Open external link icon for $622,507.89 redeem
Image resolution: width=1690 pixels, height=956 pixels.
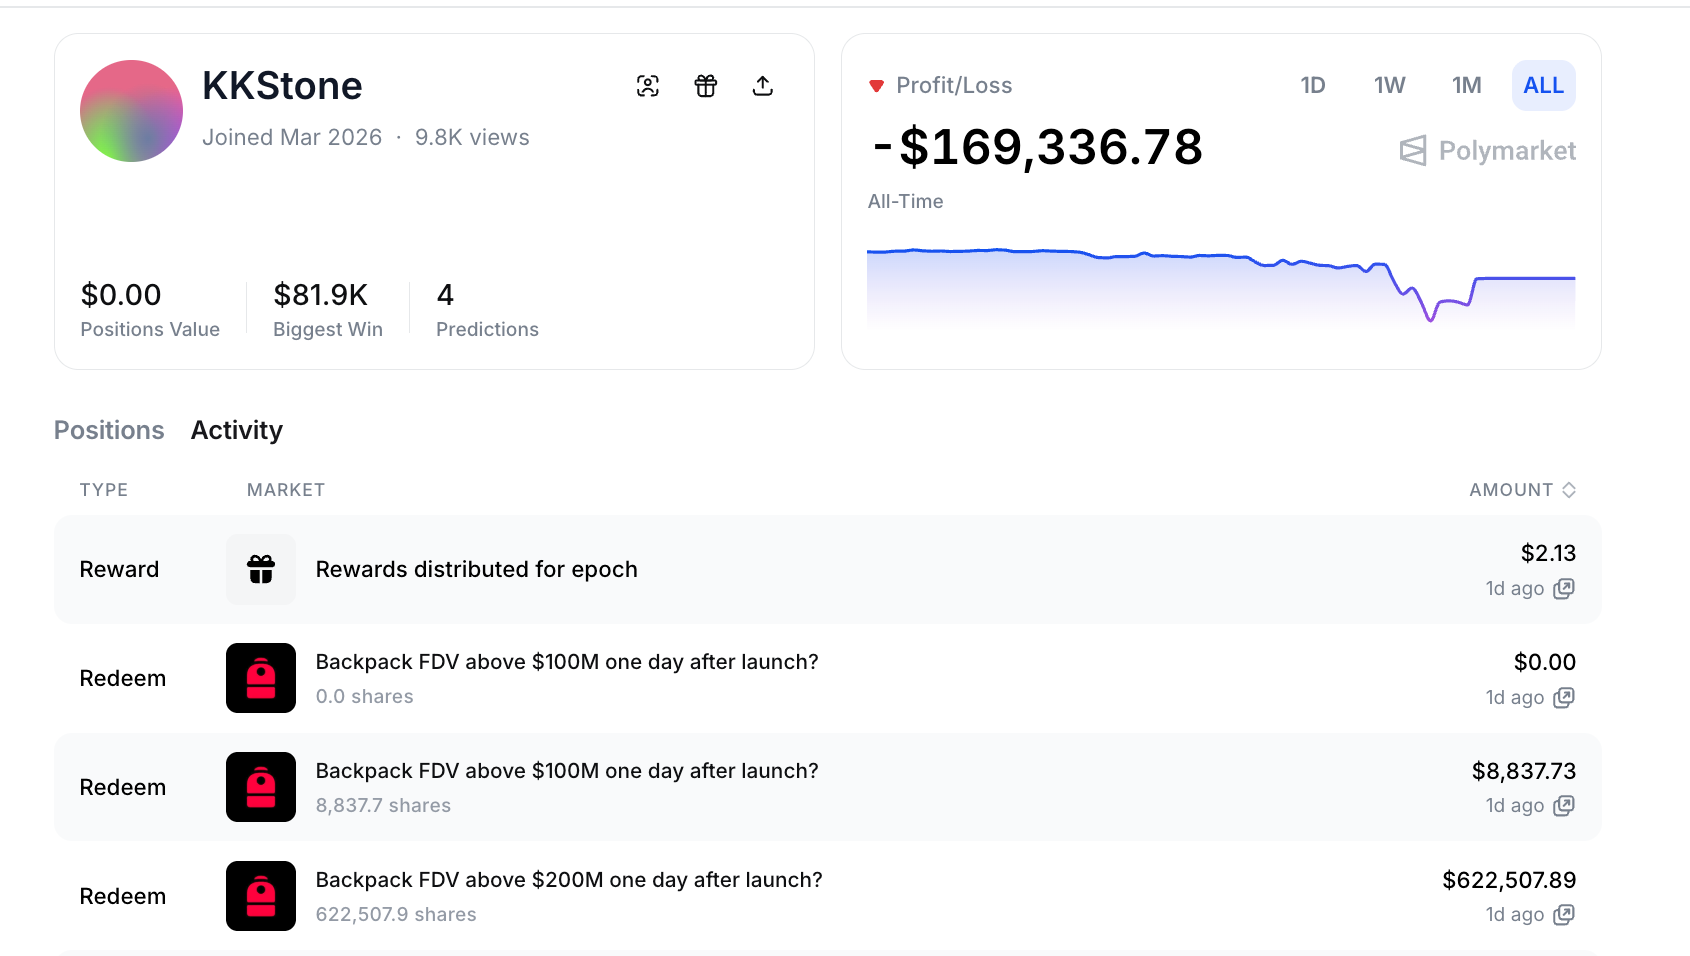[1564, 915]
